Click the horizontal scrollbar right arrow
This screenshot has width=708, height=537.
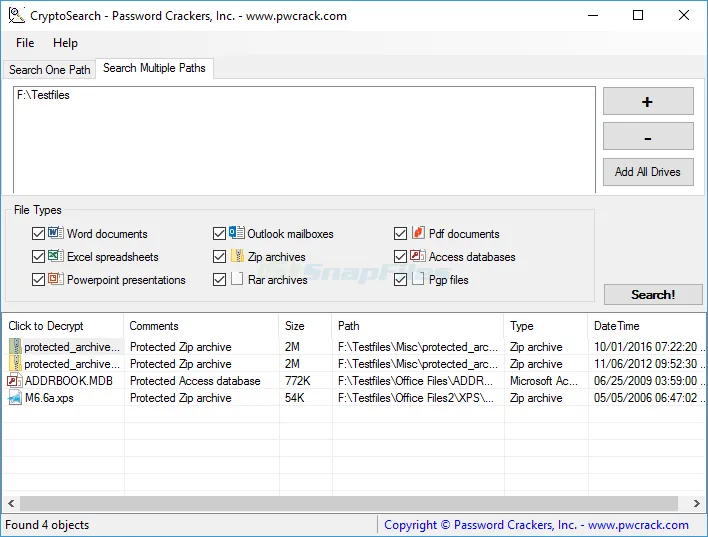697,503
